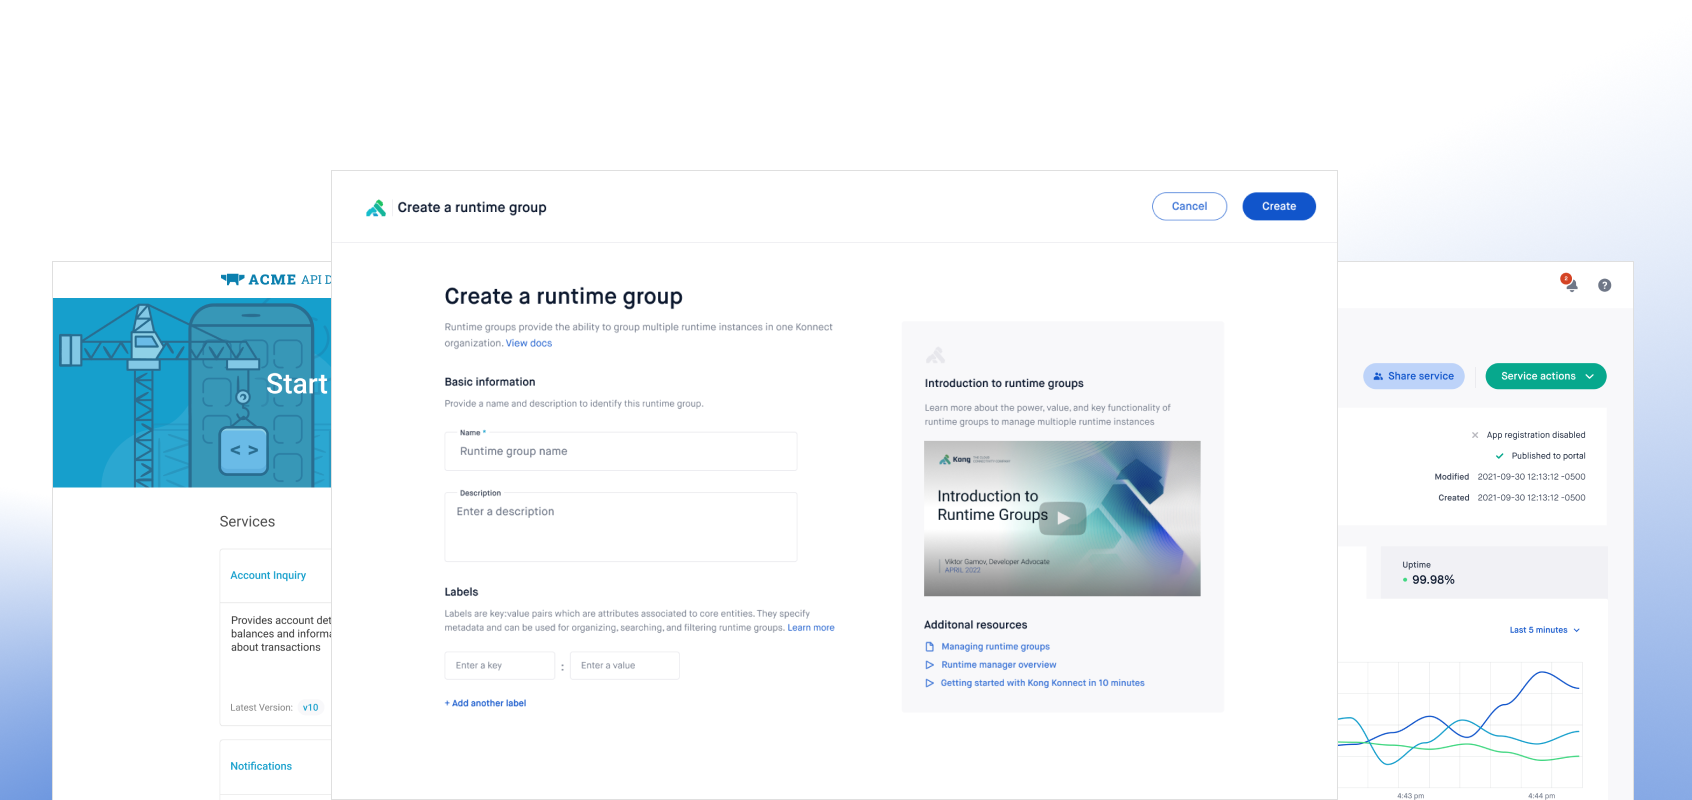Open the Last 5 minutes time range dropdown
Image resolution: width=1692 pixels, height=800 pixels.
click(x=1544, y=630)
